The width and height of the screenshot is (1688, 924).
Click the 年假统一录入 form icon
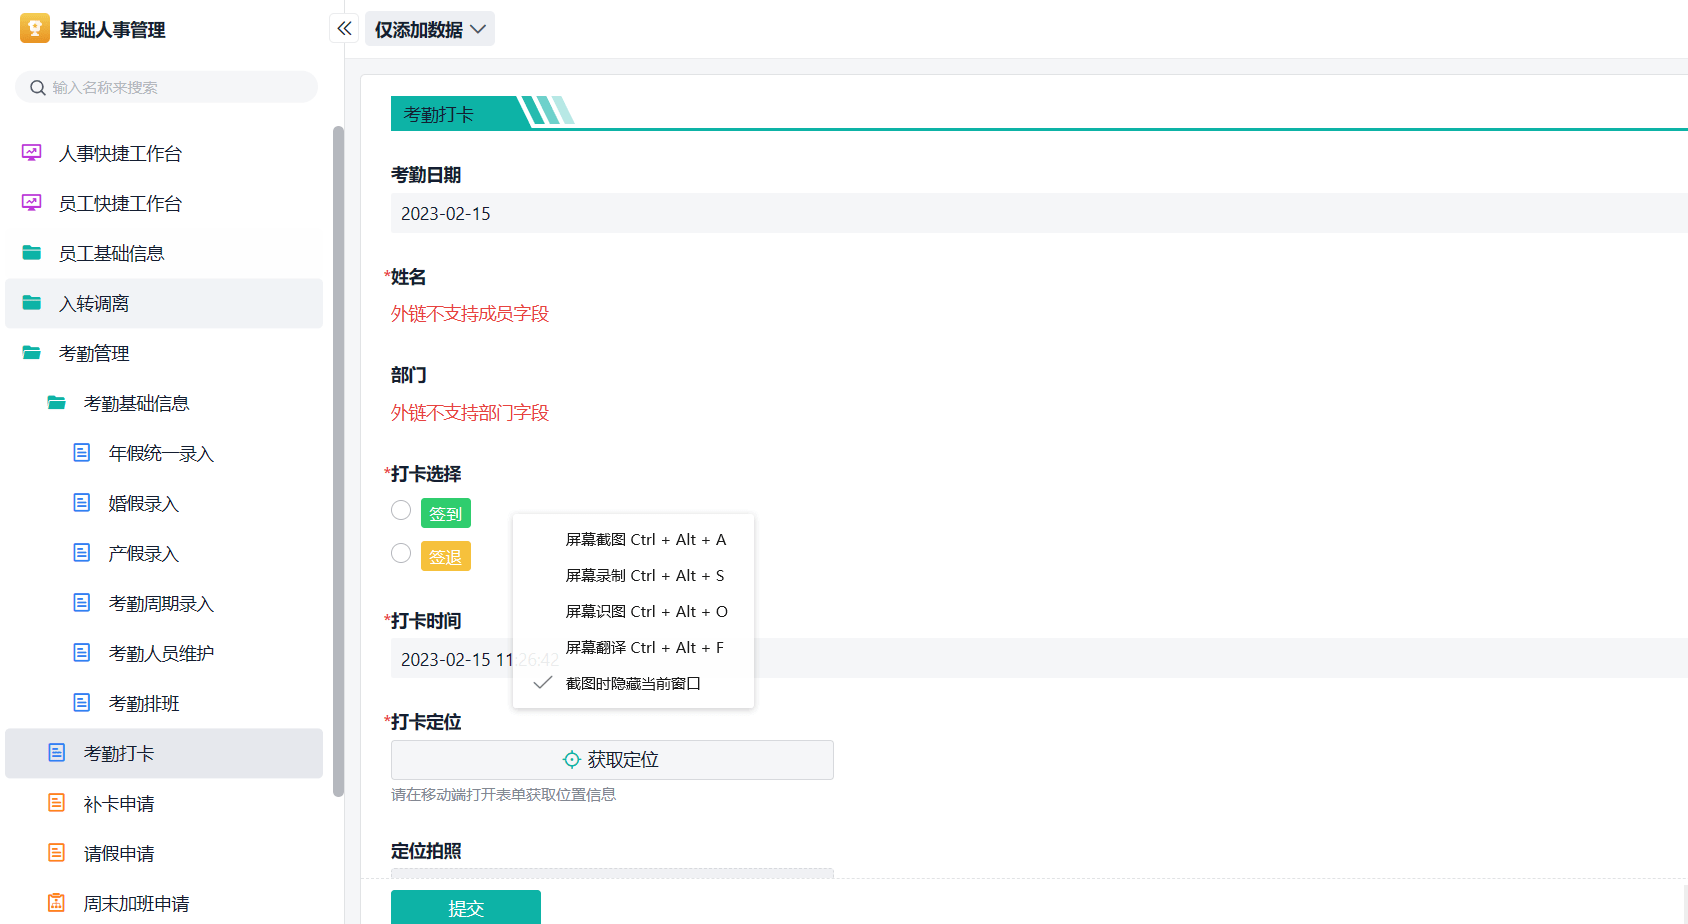pyautogui.click(x=82, y=453)
